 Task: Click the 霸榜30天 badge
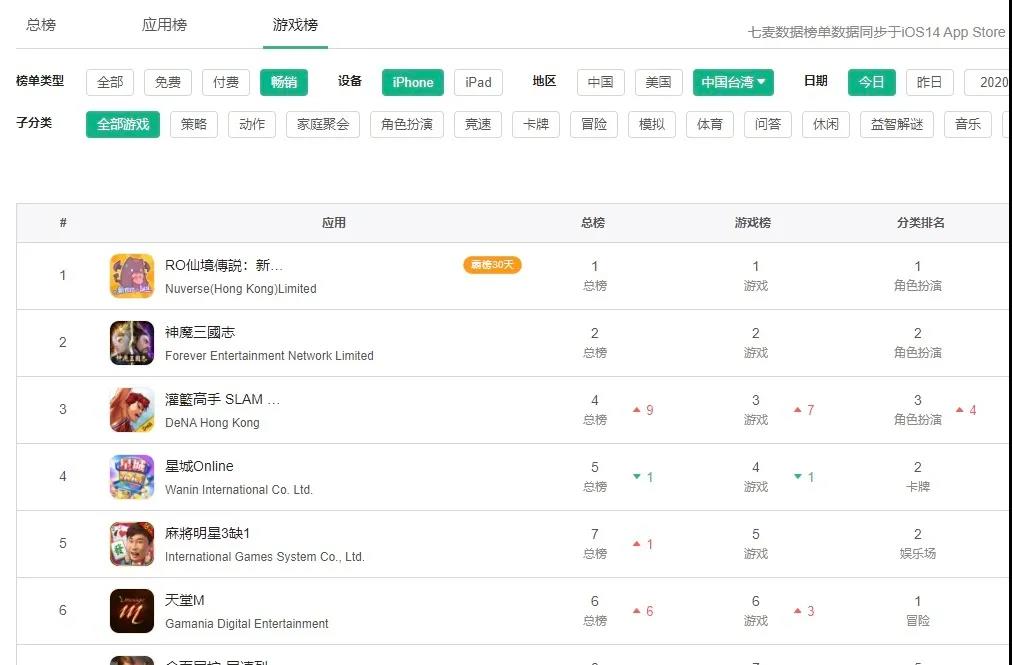tap(492, 265)
